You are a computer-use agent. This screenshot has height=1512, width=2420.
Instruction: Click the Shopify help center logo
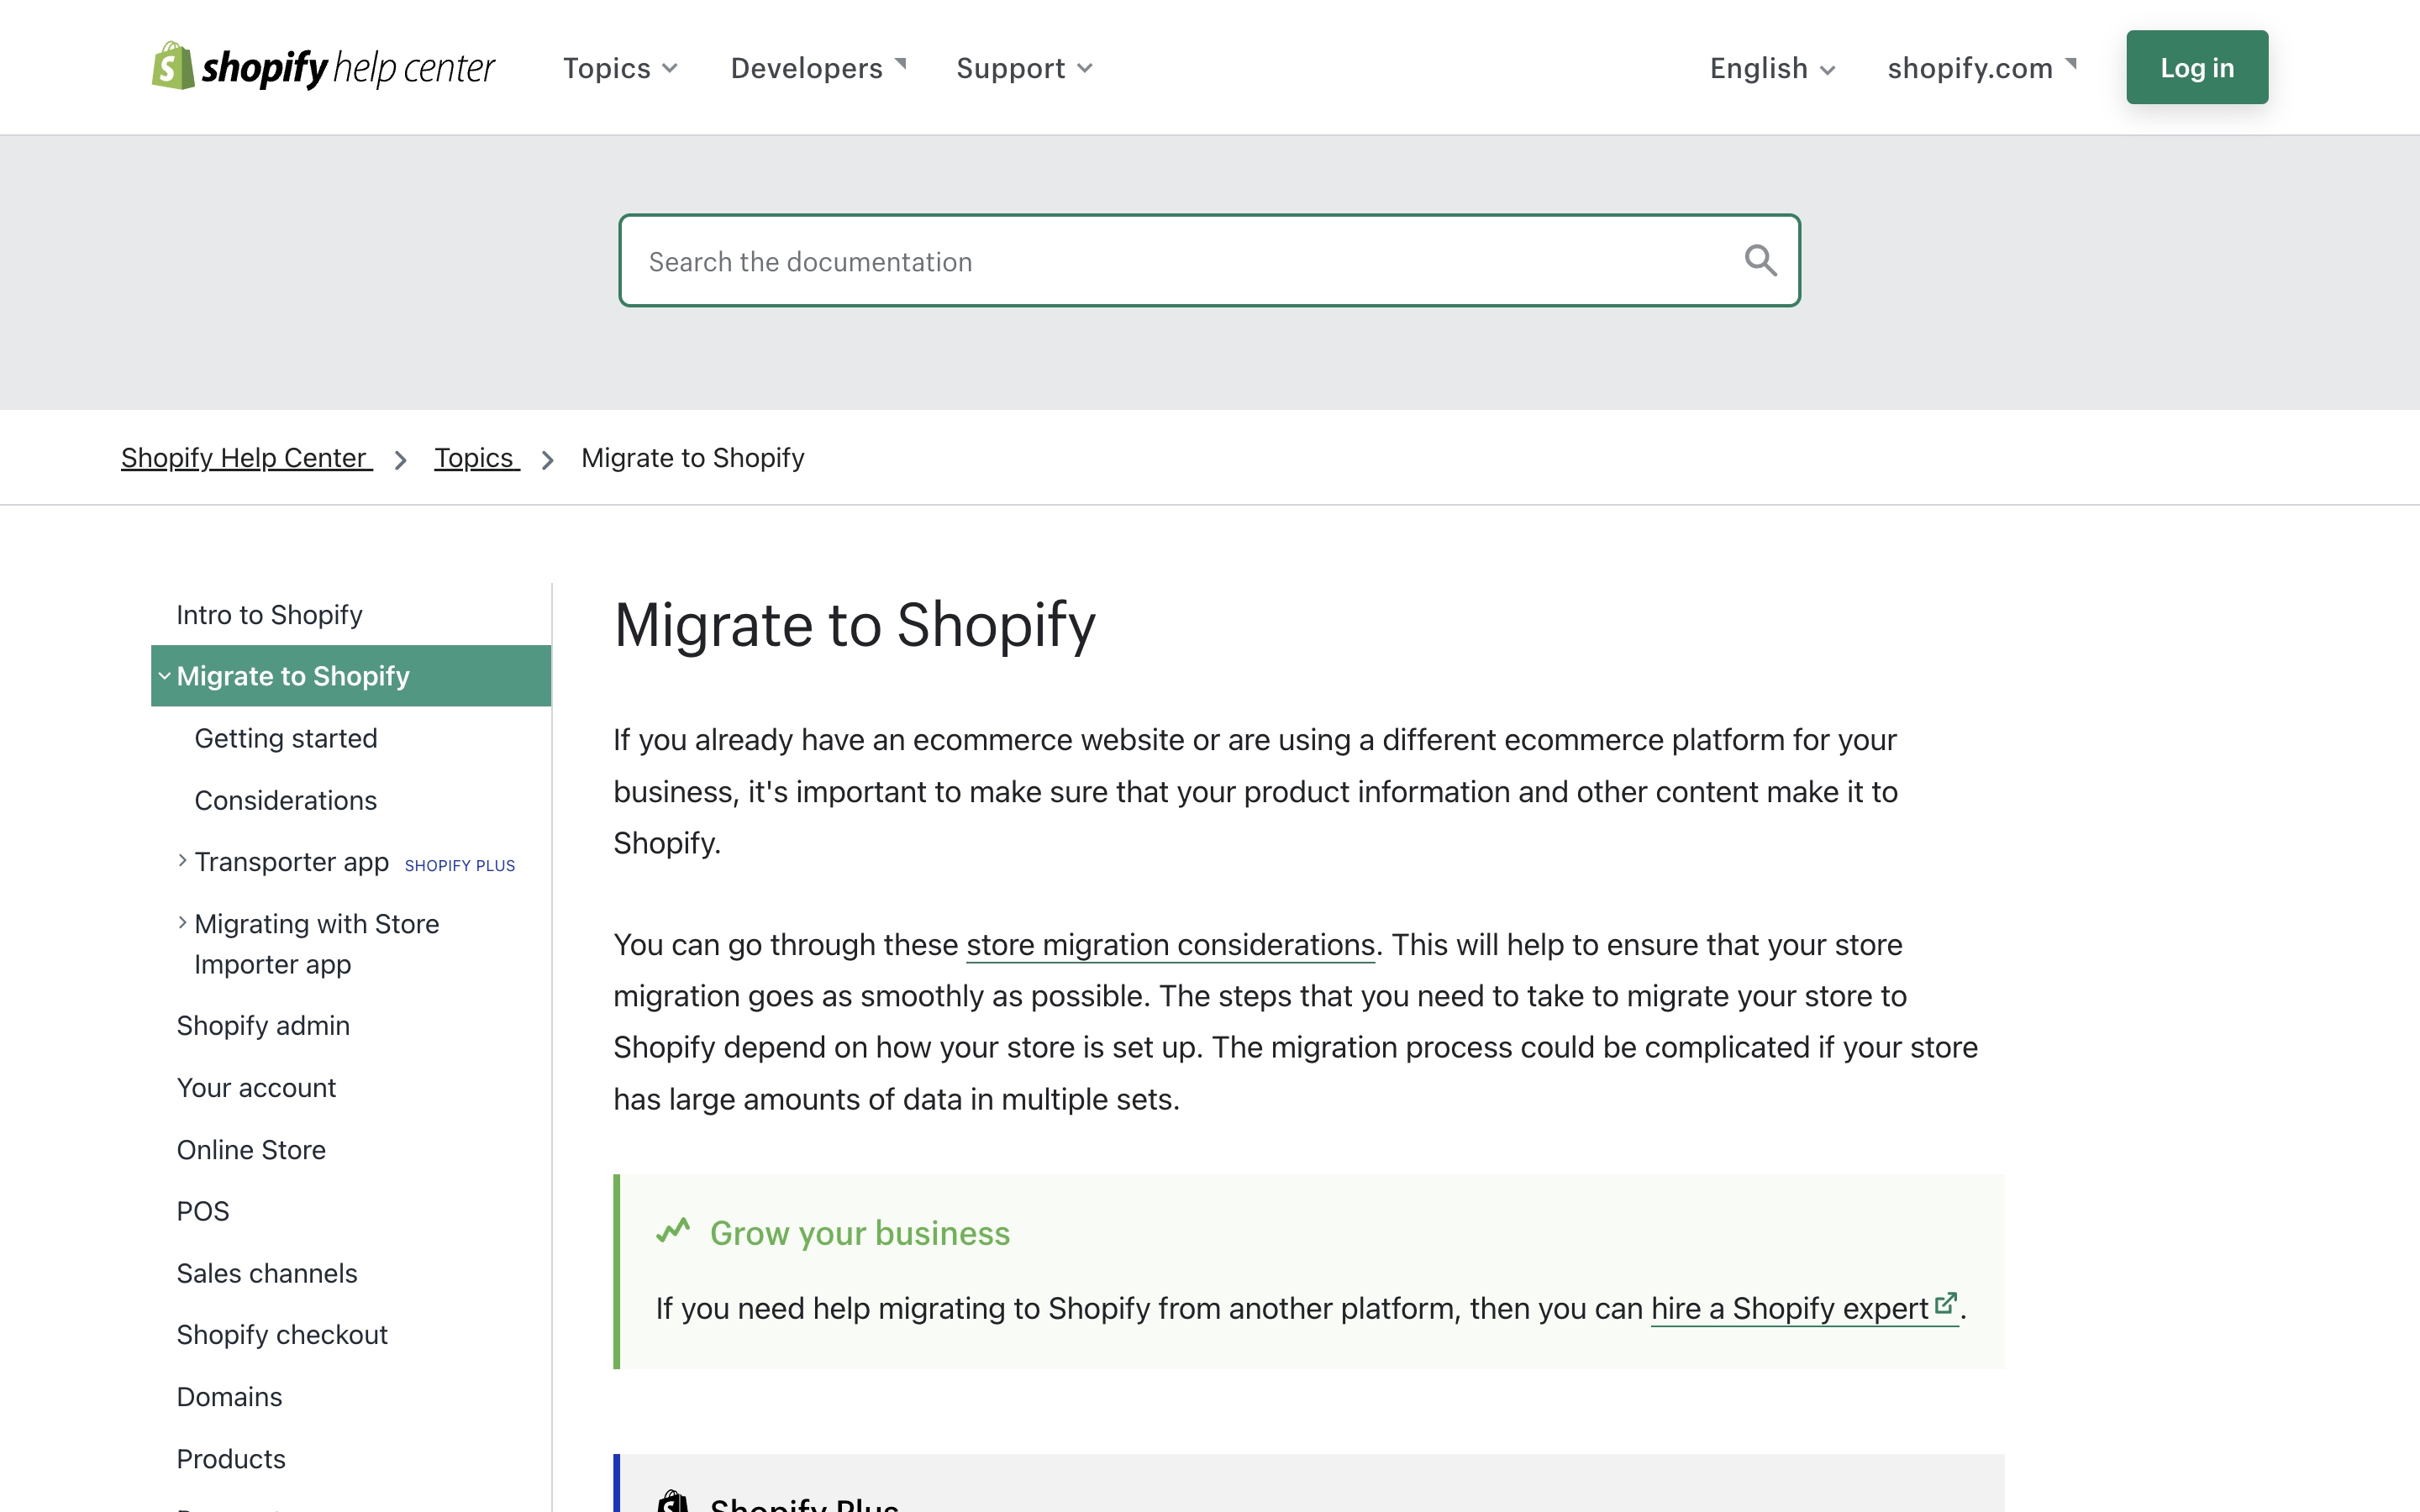click(323, 67)
